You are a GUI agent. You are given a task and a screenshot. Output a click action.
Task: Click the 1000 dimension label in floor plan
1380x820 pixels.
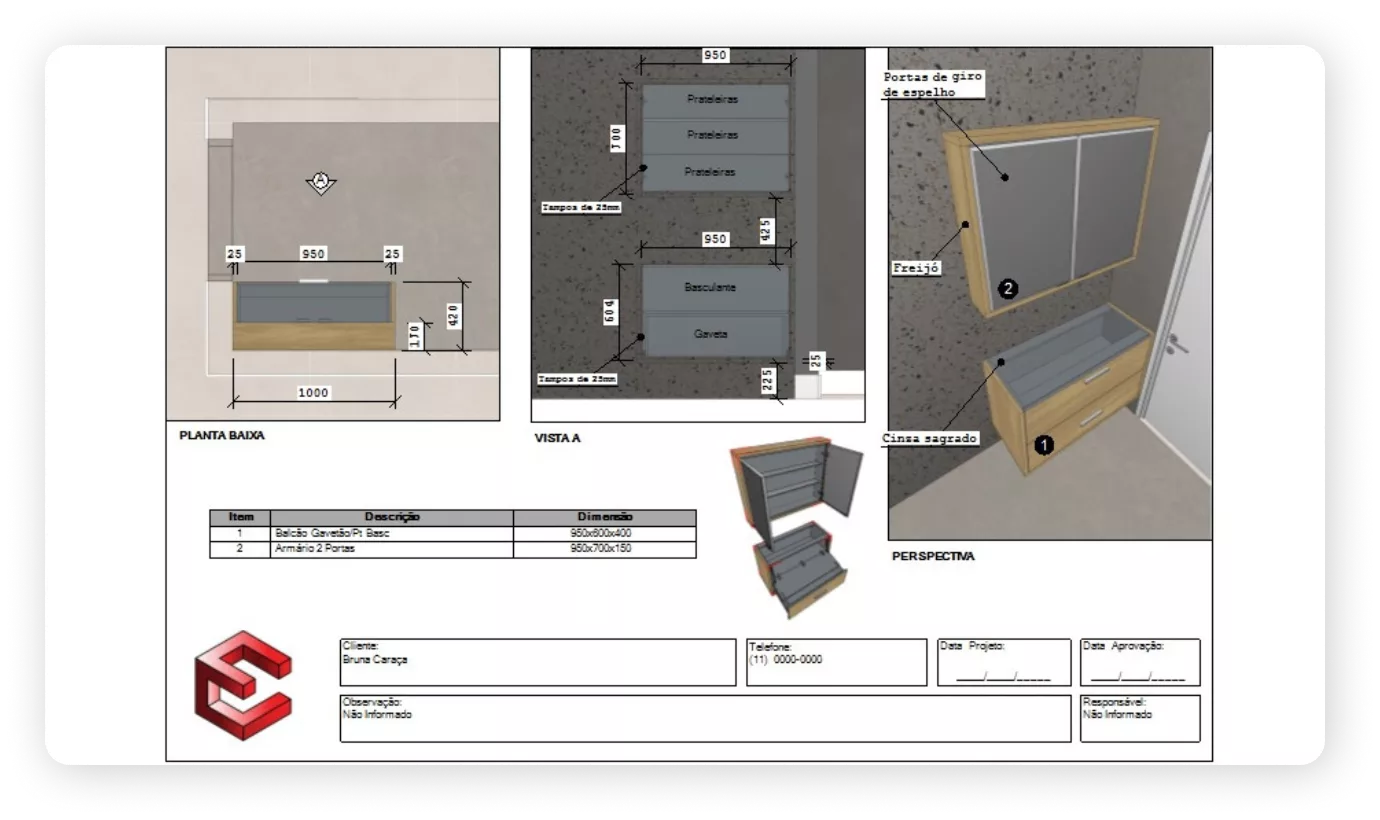(x=313, y=393)
